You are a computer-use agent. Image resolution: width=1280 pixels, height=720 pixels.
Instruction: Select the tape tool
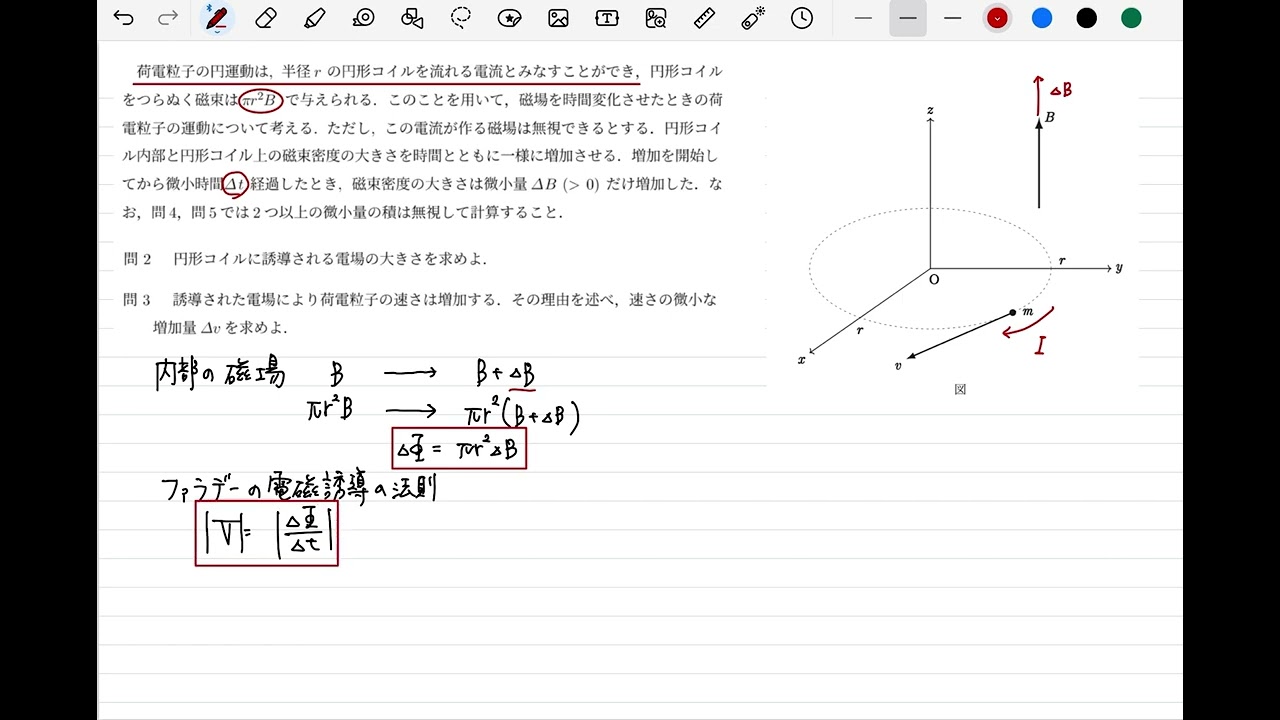tap(364, 18)
